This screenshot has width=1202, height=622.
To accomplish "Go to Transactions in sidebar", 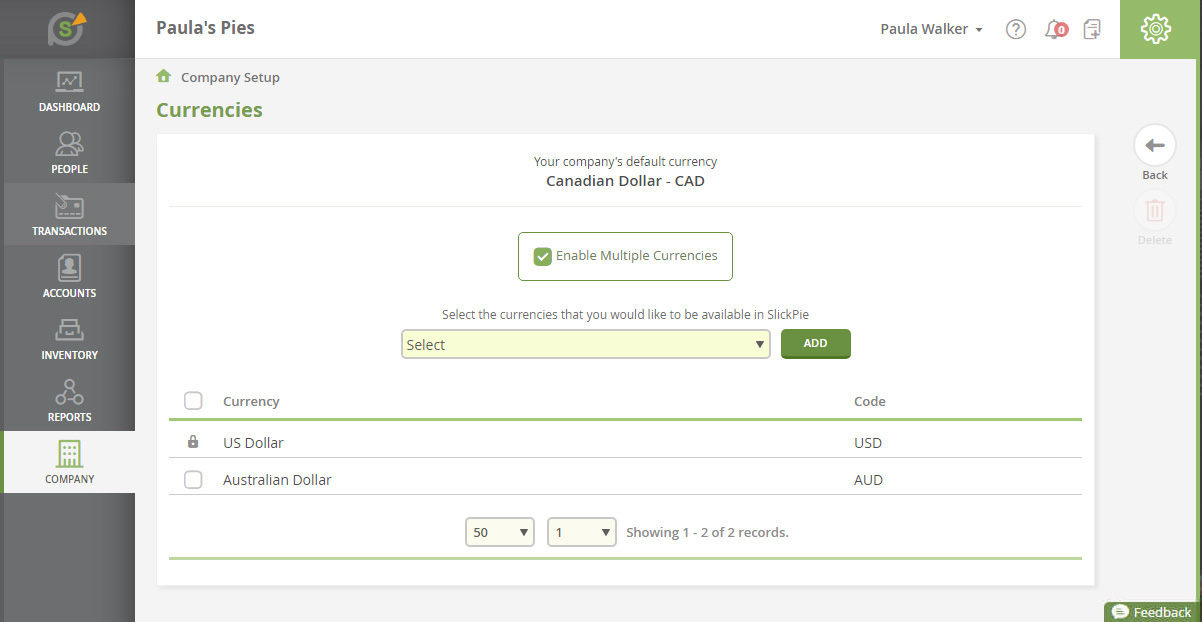I will pos(69,214).
